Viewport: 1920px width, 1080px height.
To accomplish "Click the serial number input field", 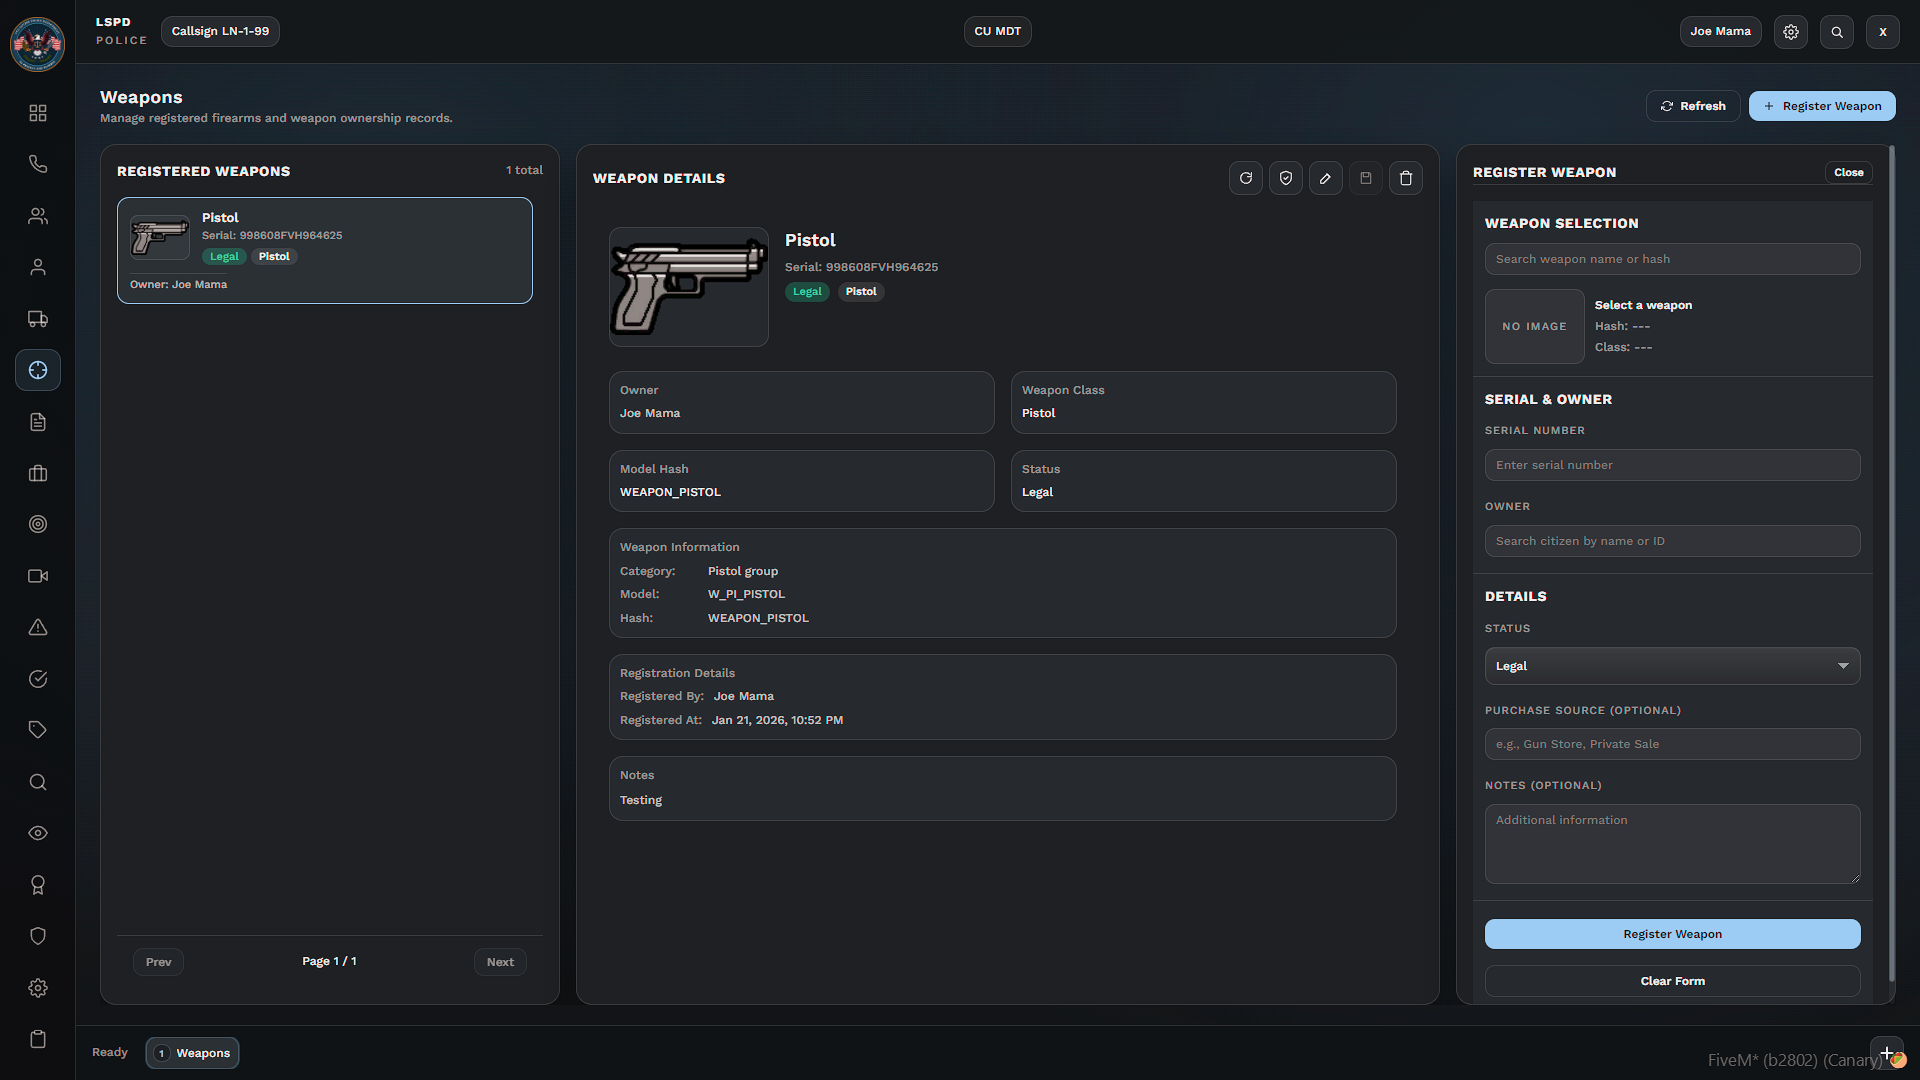I will [x=1671, y=465].
